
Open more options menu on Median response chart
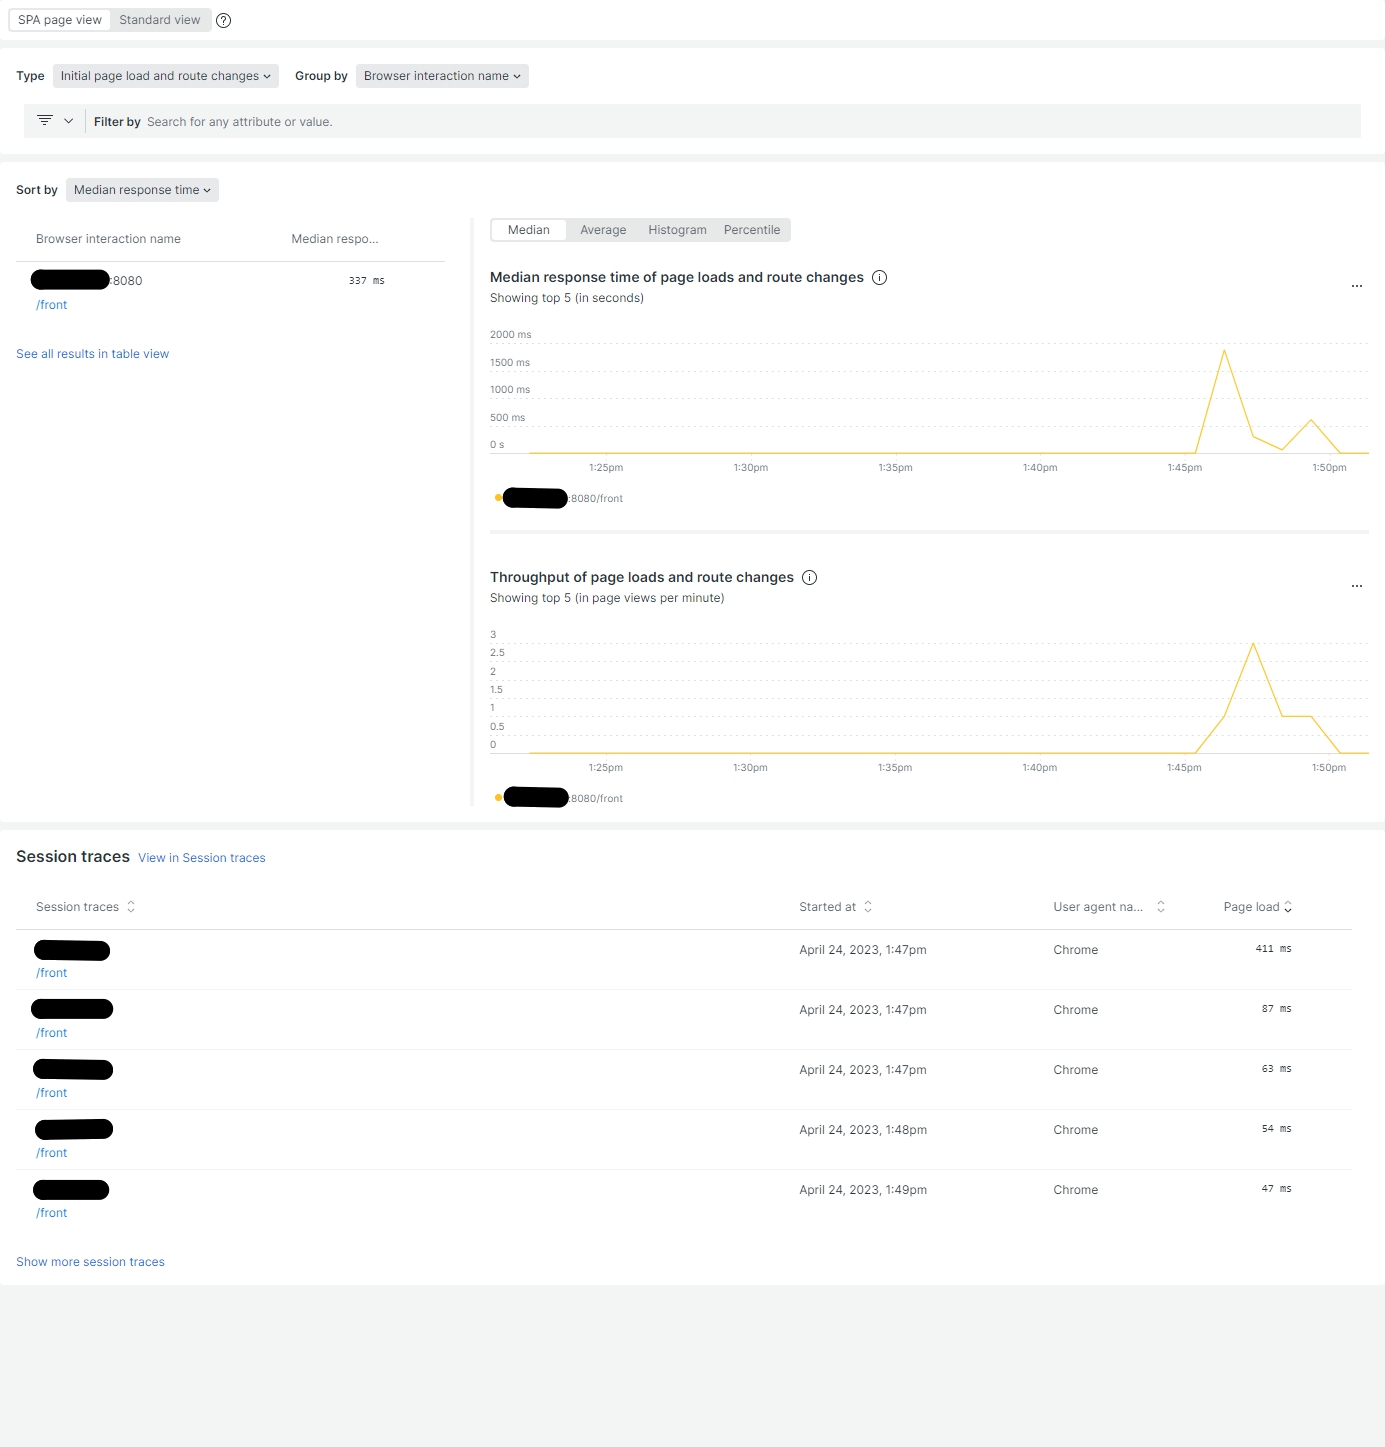point(1357,286)
